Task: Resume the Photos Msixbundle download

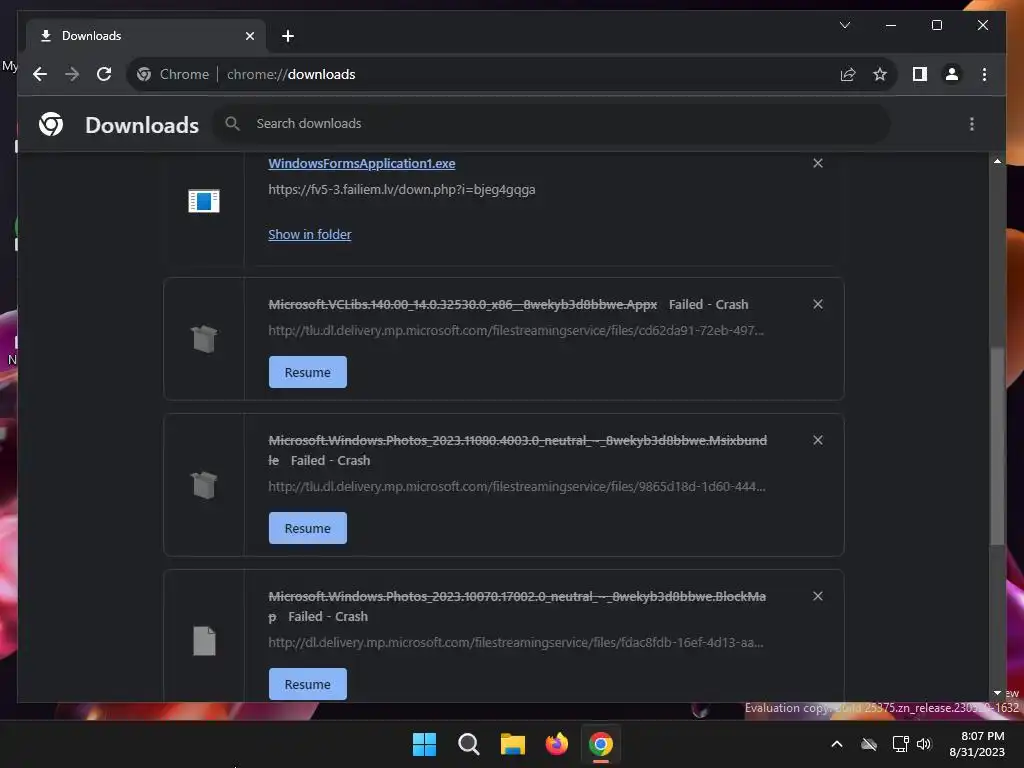Action: (x=308, y=528)
